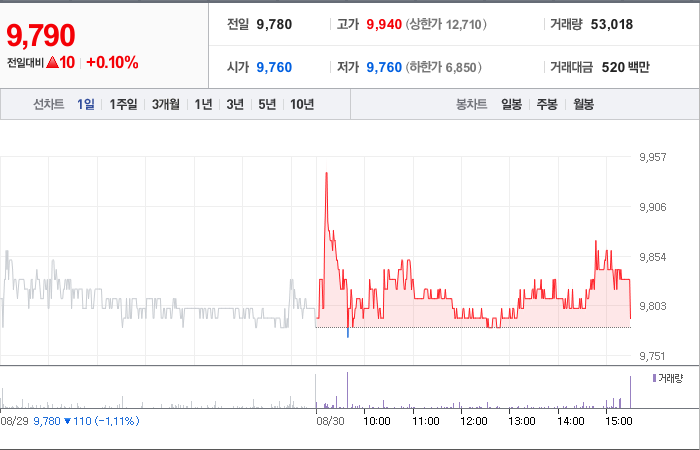Viewport: 700px width, 450px height.
Task: Select the 1일 line chart period
Action: point(86,104)
